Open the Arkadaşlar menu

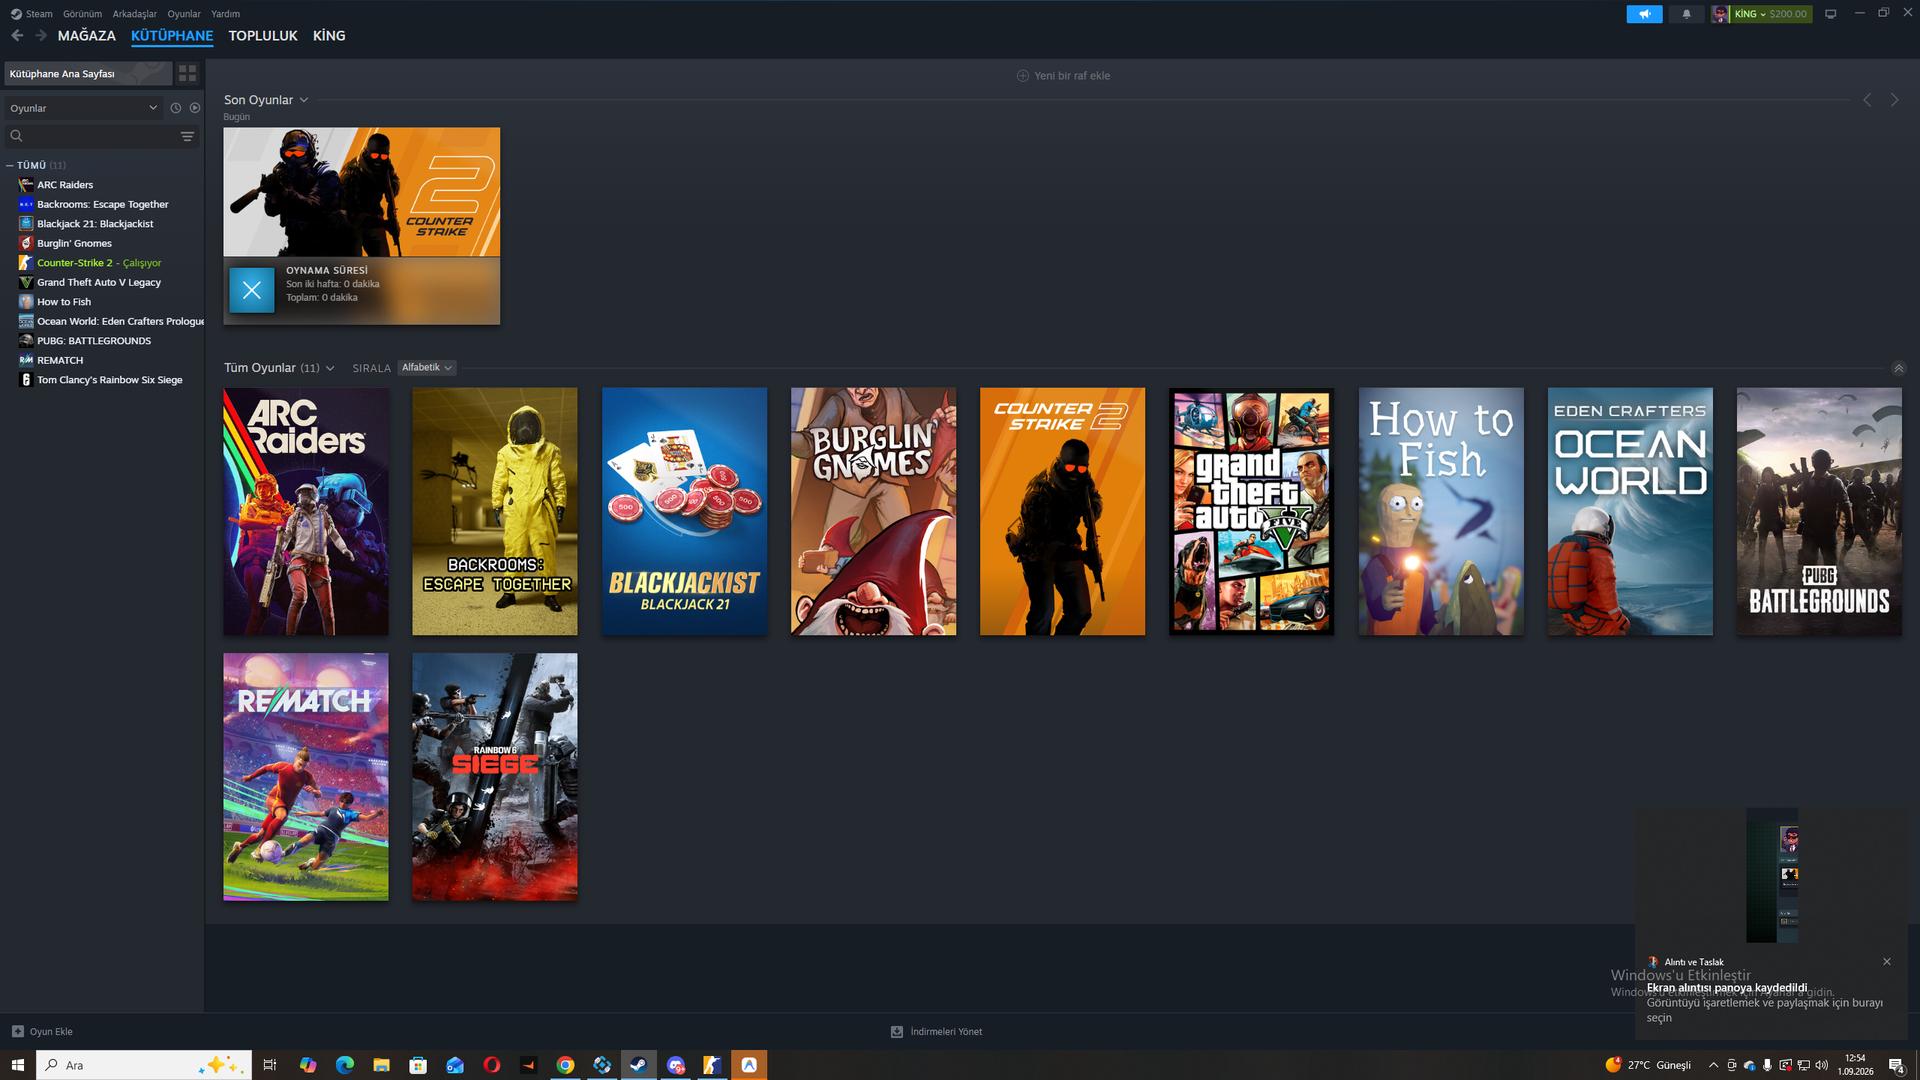point(134,14)
